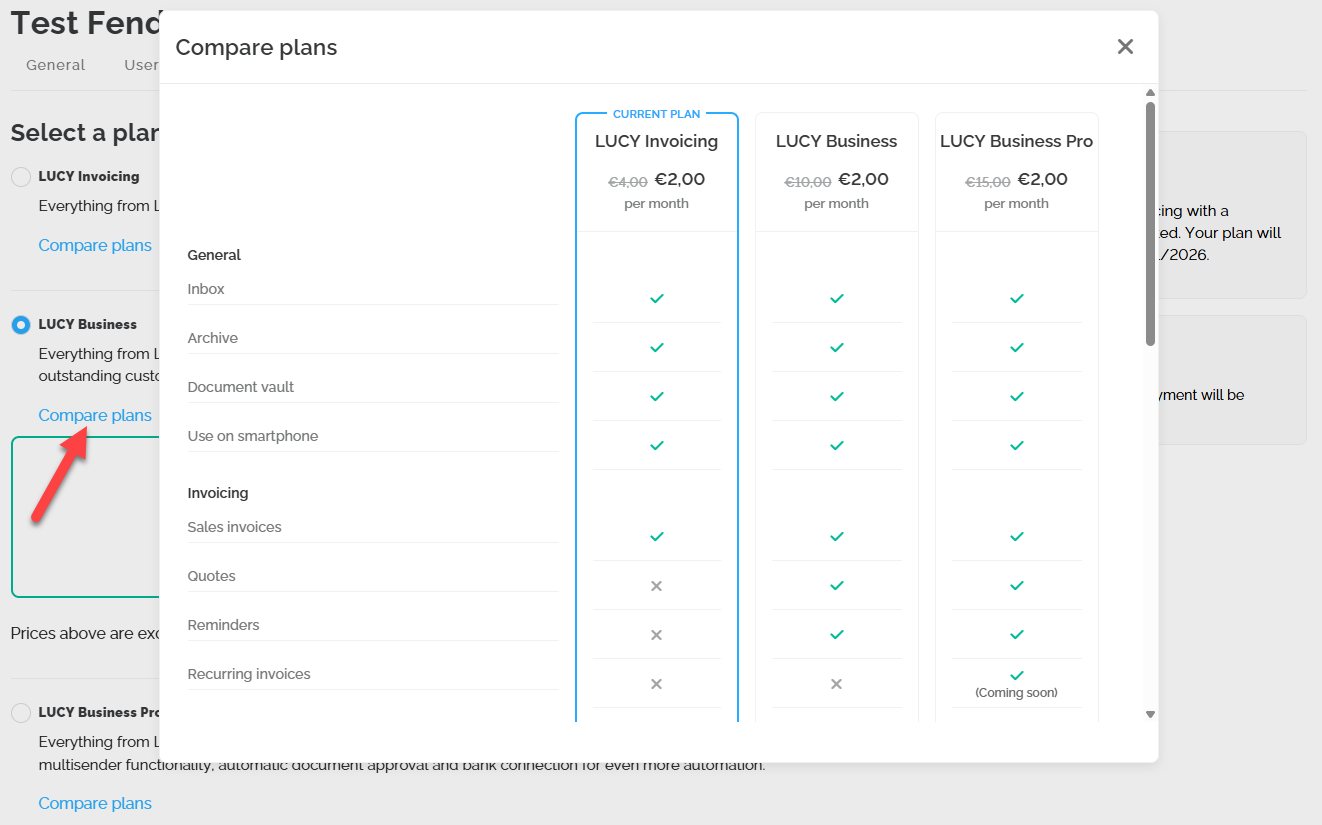1322x825 pixels.
Task: Click the LUCY Business Pro column heading
Action: (1017, 141)
